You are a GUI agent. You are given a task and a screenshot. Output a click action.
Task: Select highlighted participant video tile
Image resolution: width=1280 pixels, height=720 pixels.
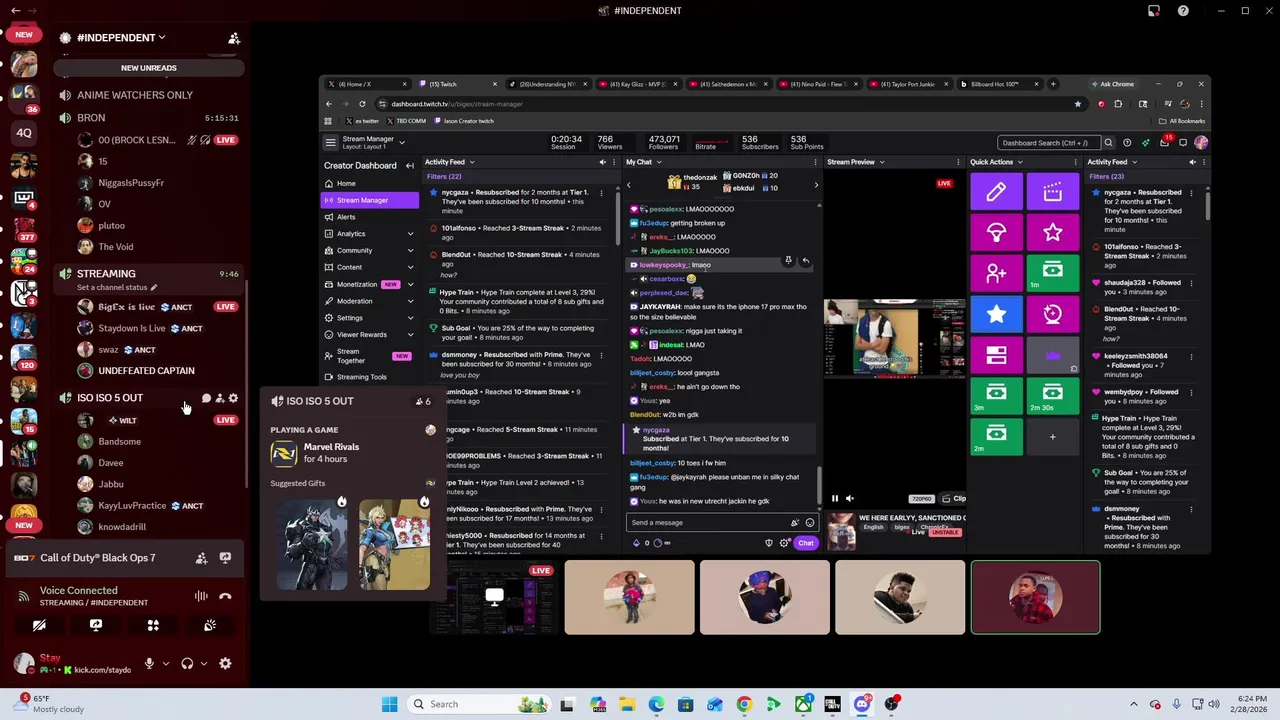tap(1035, 598)
